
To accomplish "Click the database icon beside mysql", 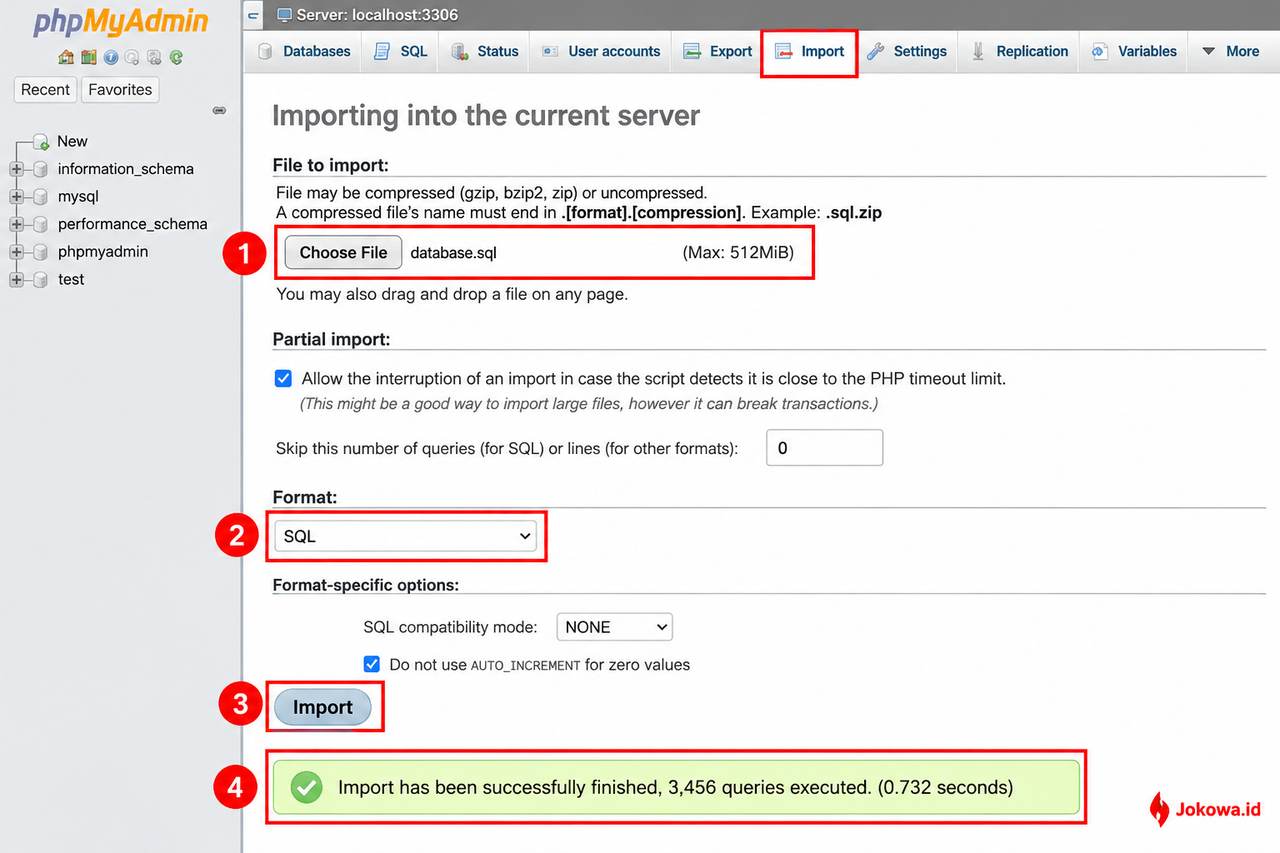I will click(x=40, y=197).
